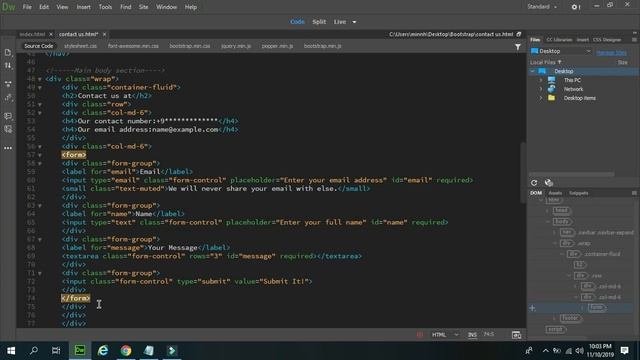Expand the This PC tree node
Screen dimensions: 640x360
(541, 80)
